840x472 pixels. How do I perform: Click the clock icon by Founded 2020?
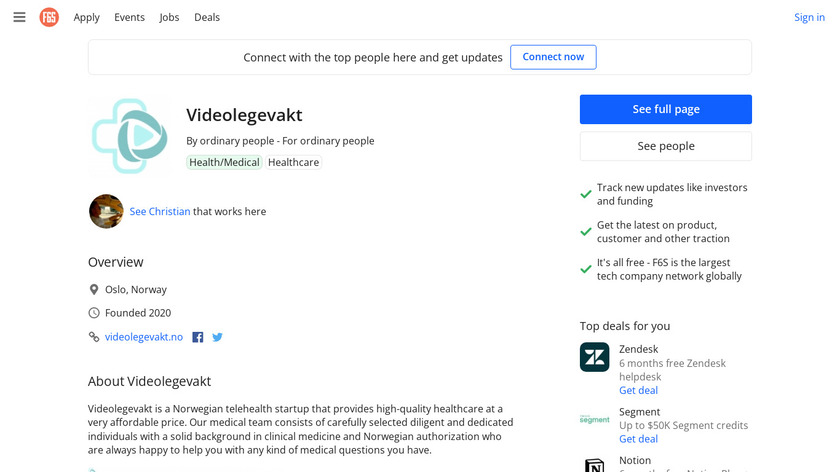[94, 313]
